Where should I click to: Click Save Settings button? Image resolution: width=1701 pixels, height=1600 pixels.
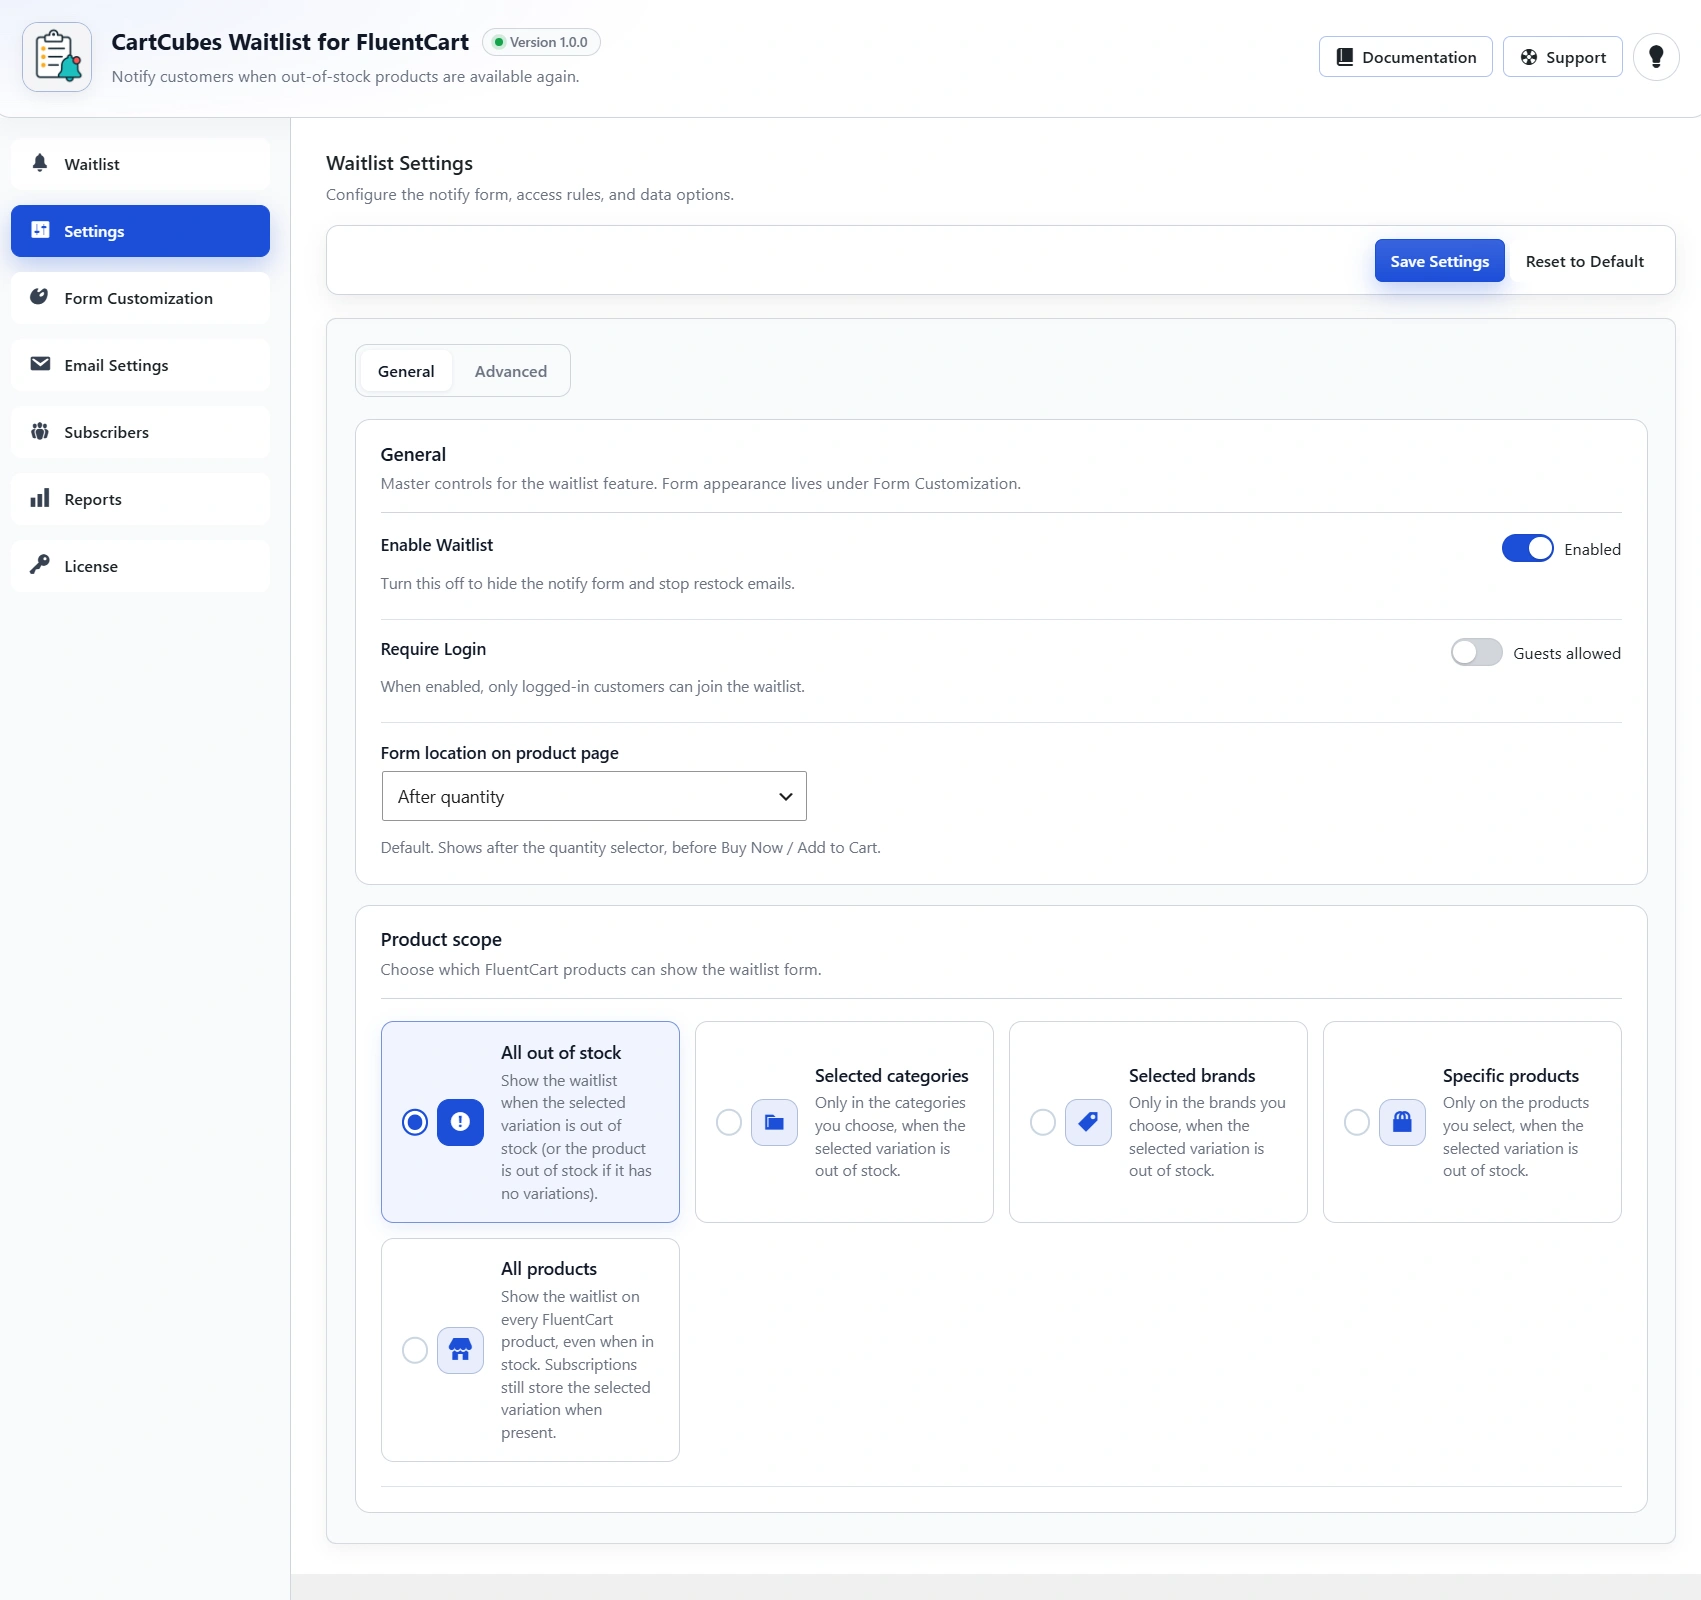1439,260
